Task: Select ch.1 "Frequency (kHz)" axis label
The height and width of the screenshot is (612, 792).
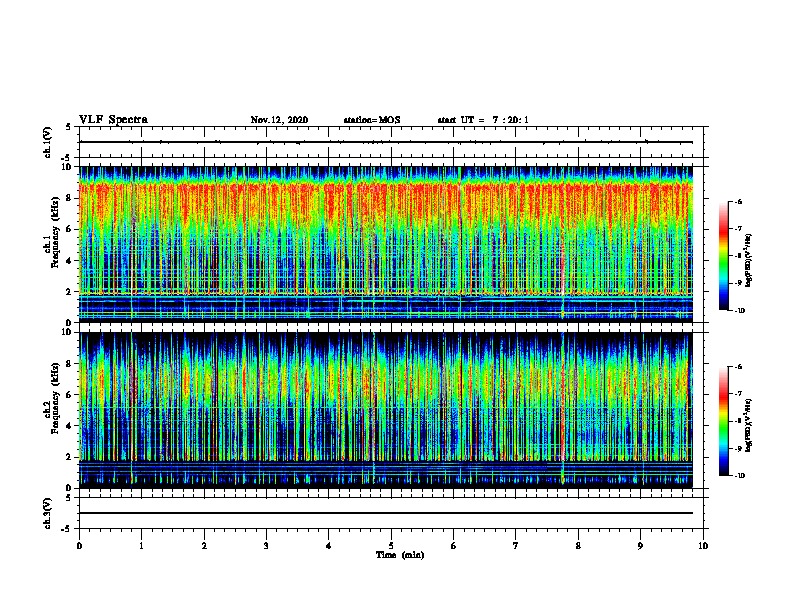Action: click(x=55, y=232)
